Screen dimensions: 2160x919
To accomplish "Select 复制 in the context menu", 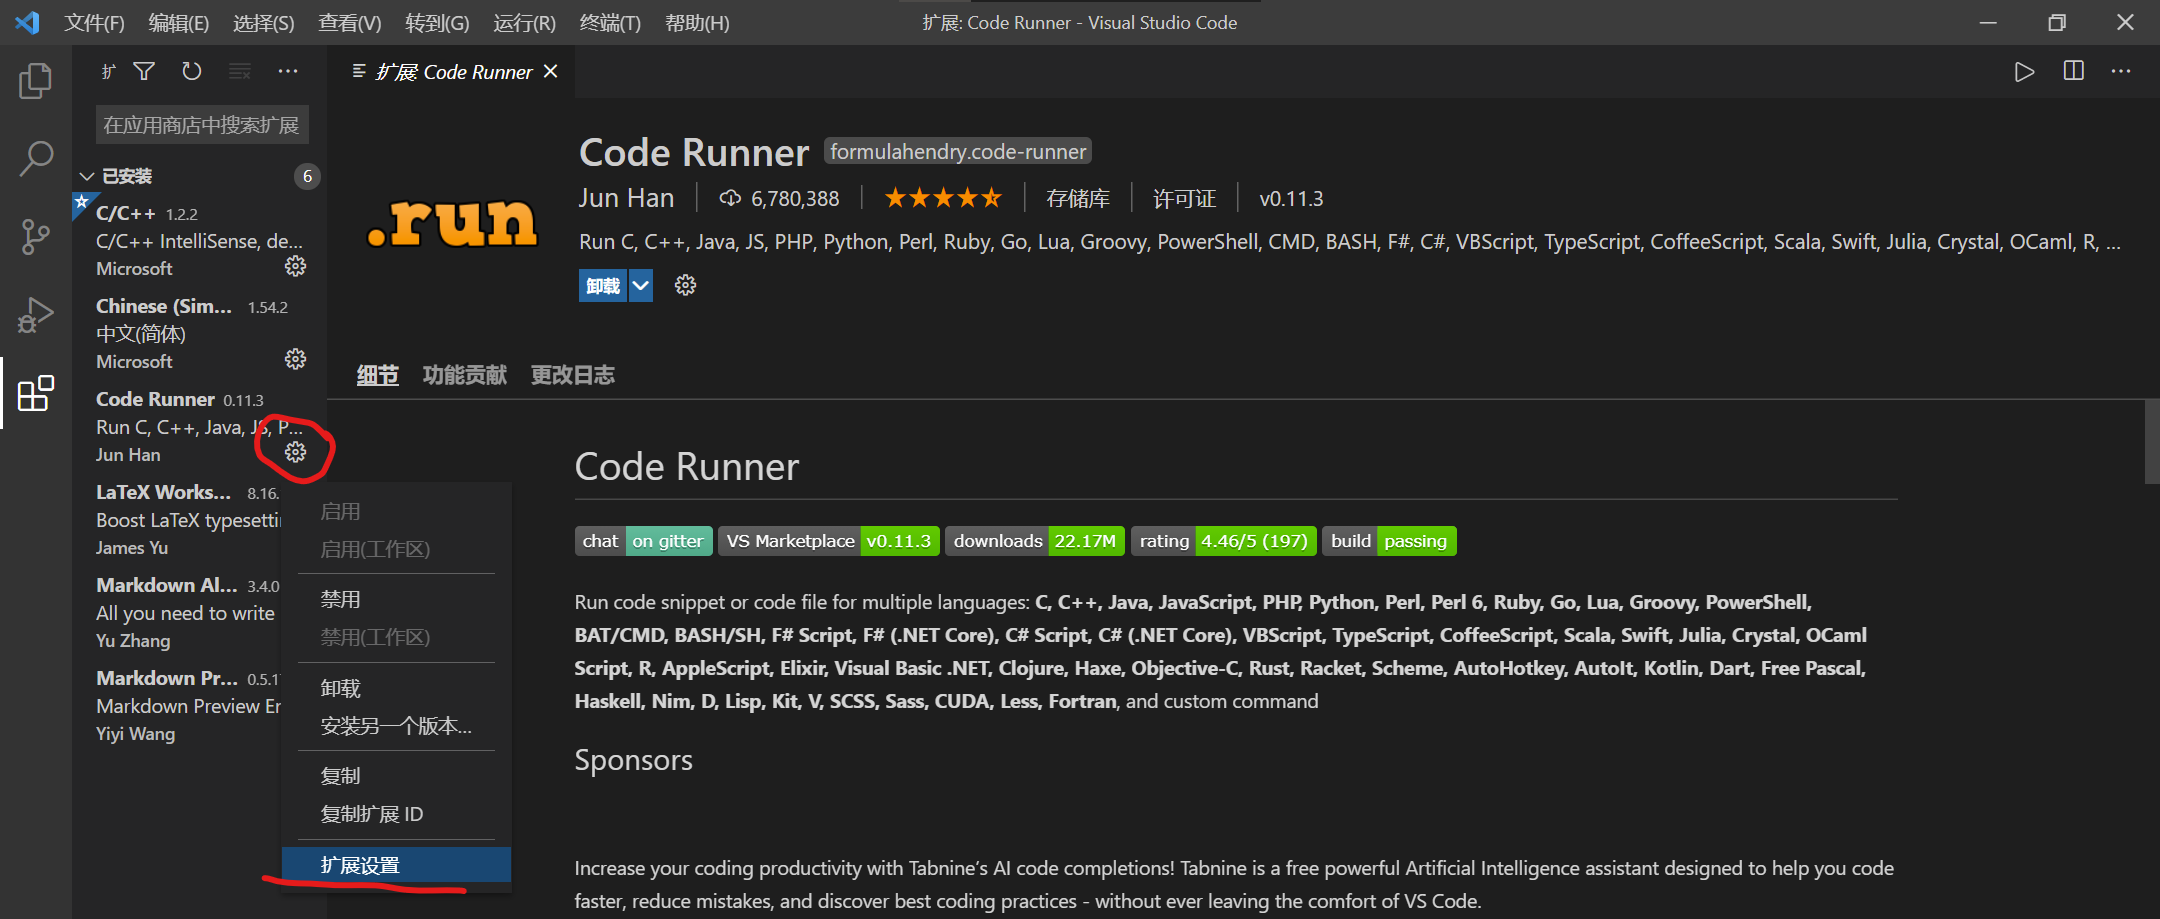I will (x=397, y=776).
